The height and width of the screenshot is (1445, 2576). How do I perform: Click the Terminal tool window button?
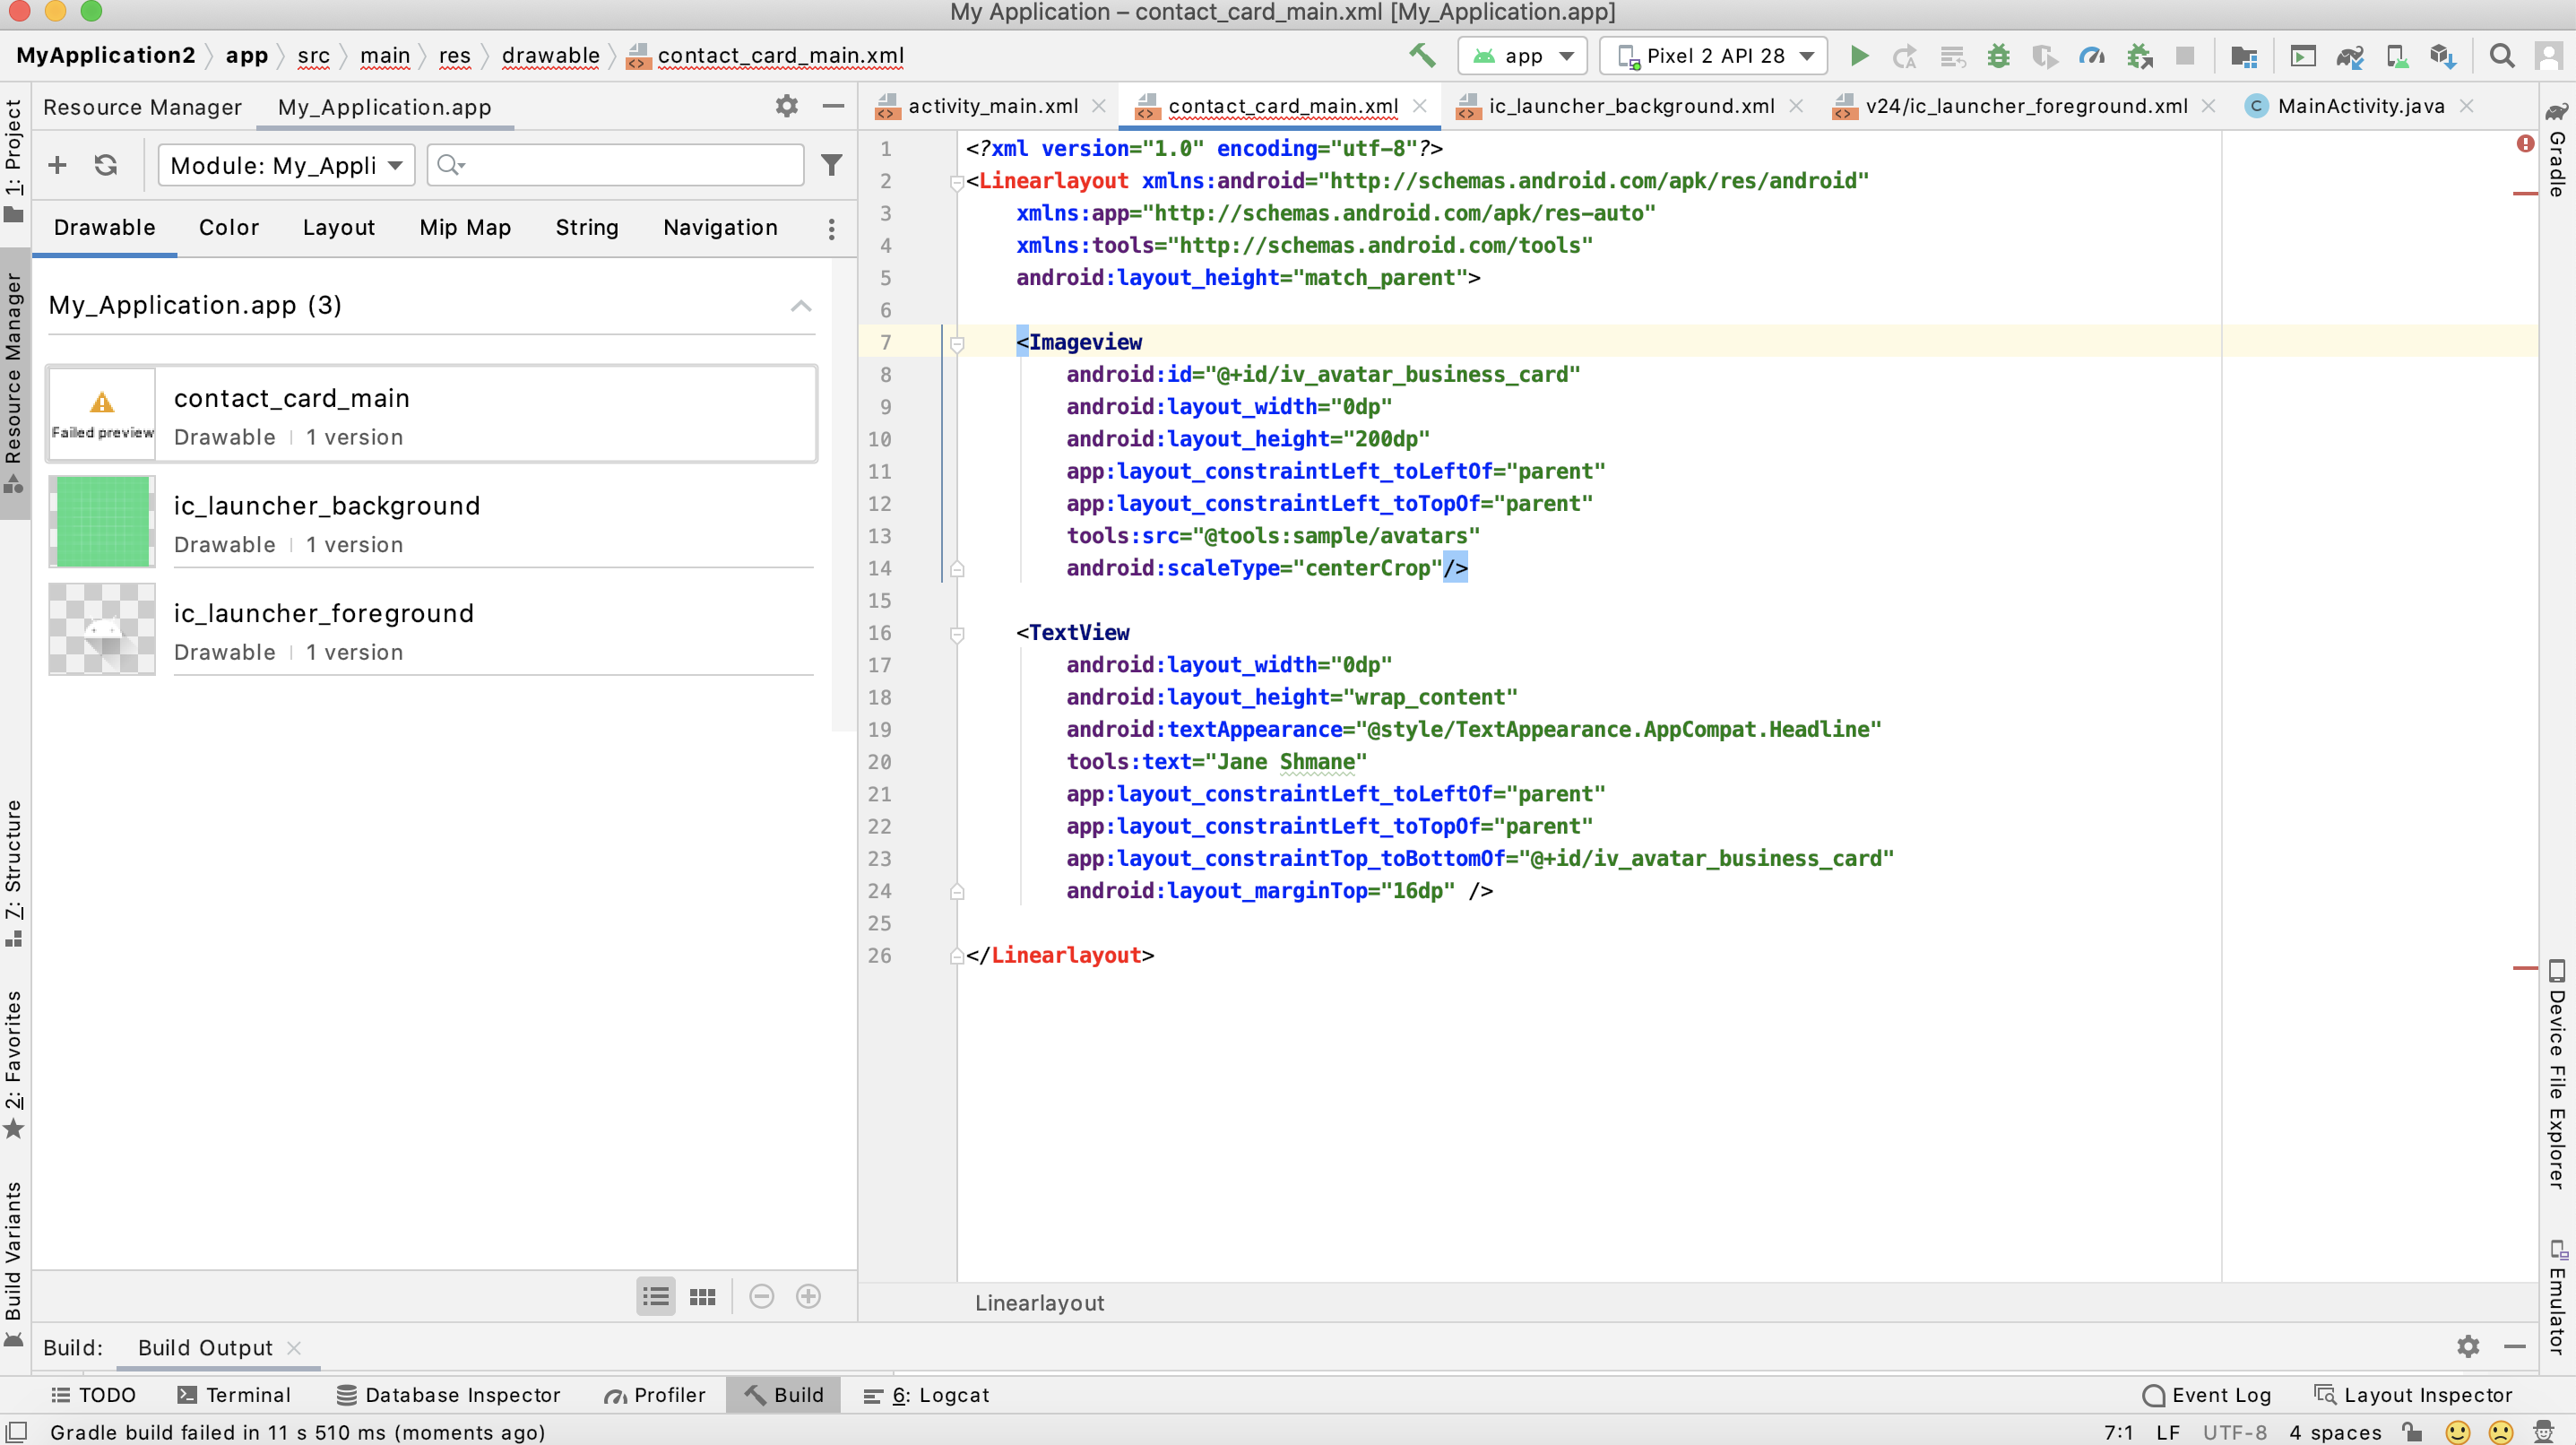point(234,1395)
